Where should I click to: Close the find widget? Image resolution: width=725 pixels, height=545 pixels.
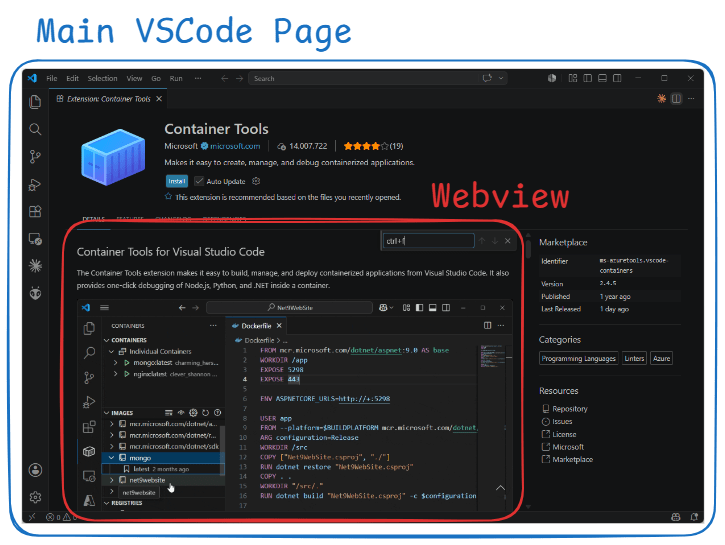[508, 241]
